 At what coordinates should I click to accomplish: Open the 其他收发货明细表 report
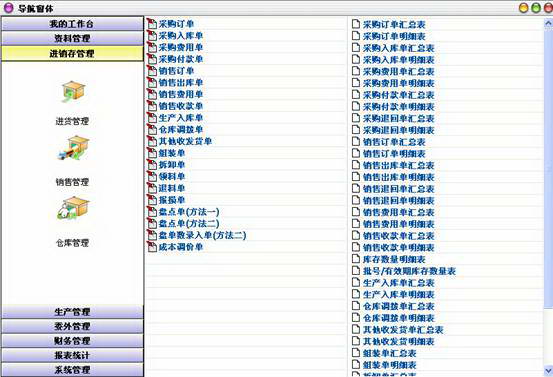[399, 341]
